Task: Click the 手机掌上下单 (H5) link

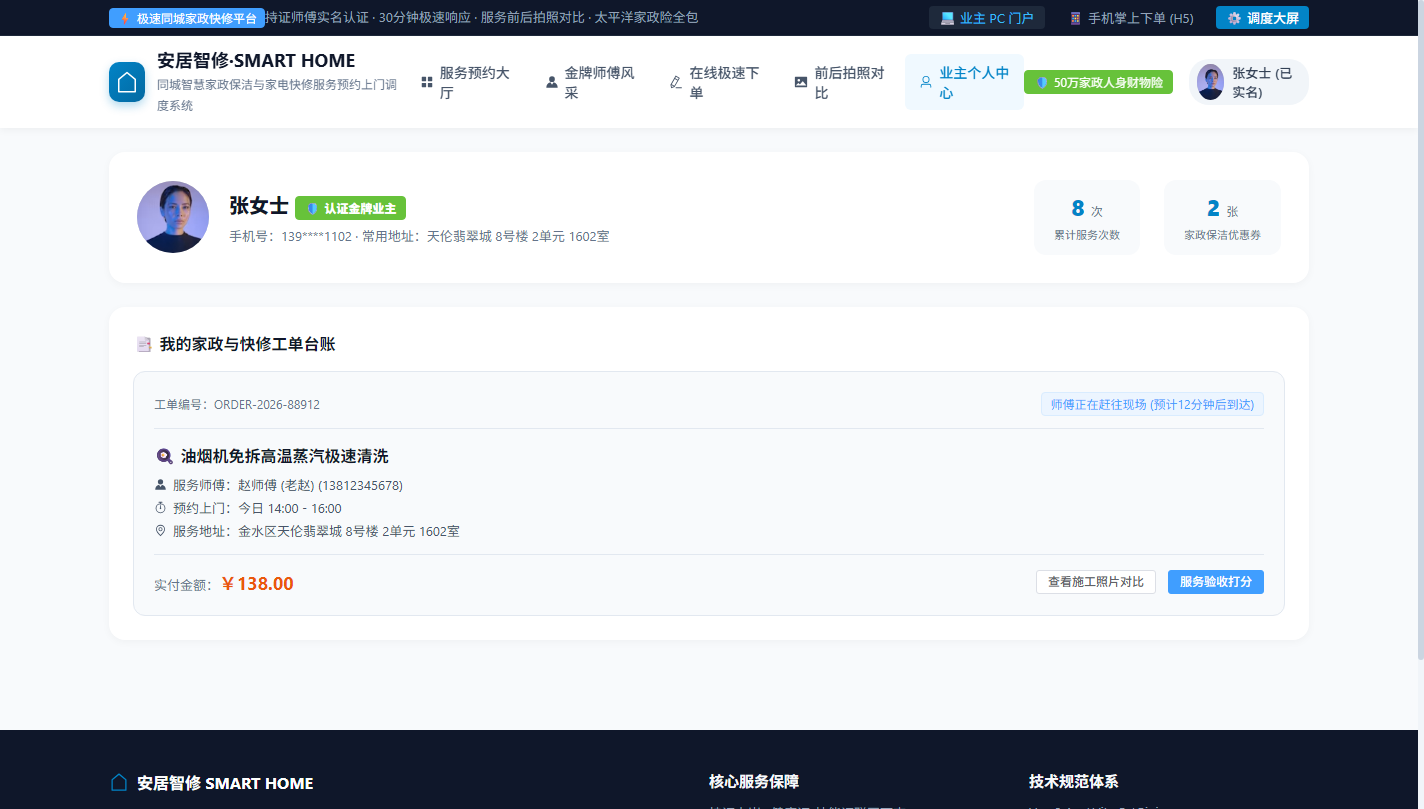Action: [1131, 18]
